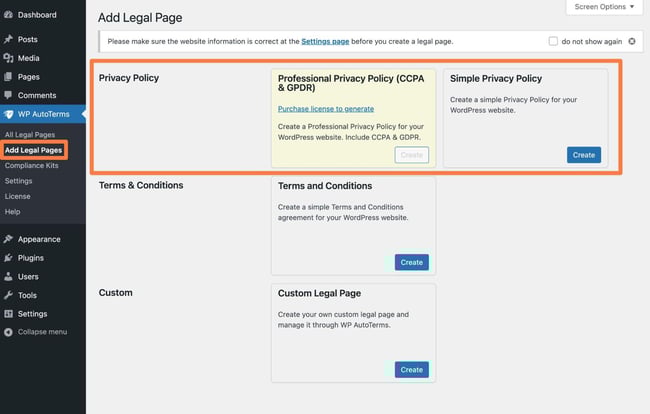
Task: Open the Compliance Kits submenu
Action: 32,165
